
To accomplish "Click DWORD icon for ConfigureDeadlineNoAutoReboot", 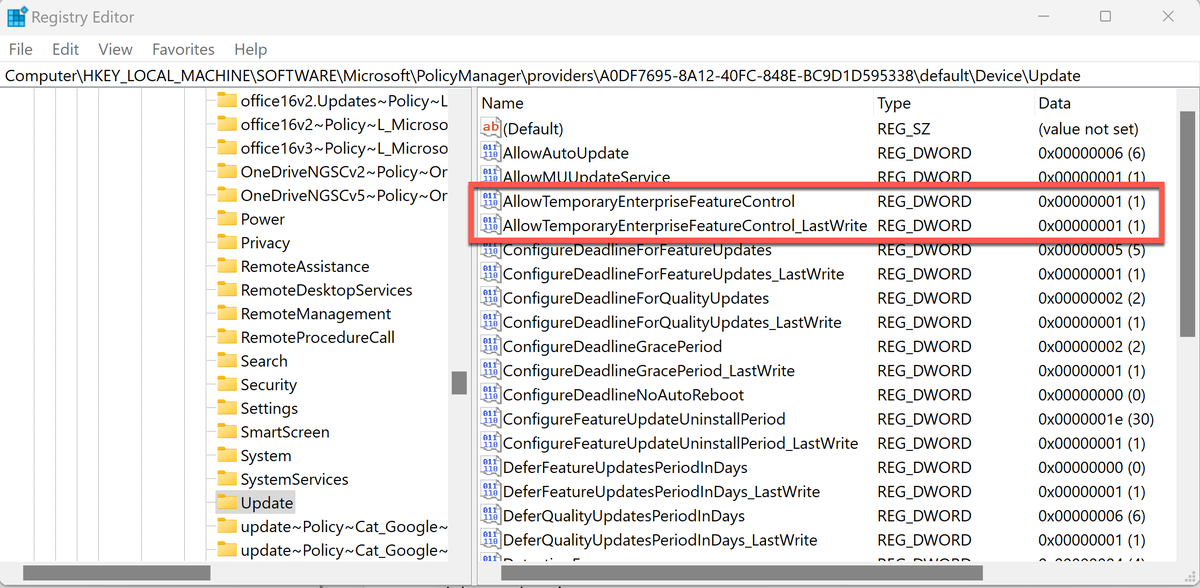I will 491,395.
